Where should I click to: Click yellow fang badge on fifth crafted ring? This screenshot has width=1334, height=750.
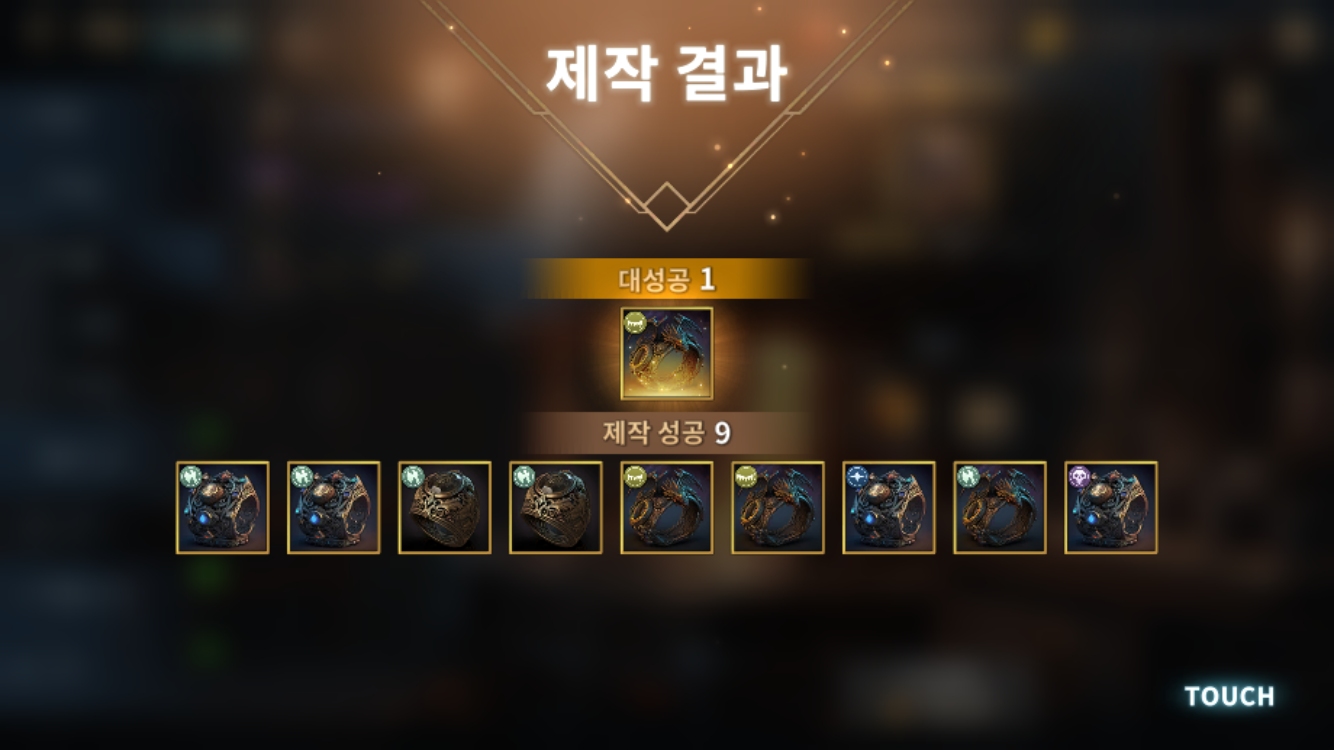coord(635,476)
